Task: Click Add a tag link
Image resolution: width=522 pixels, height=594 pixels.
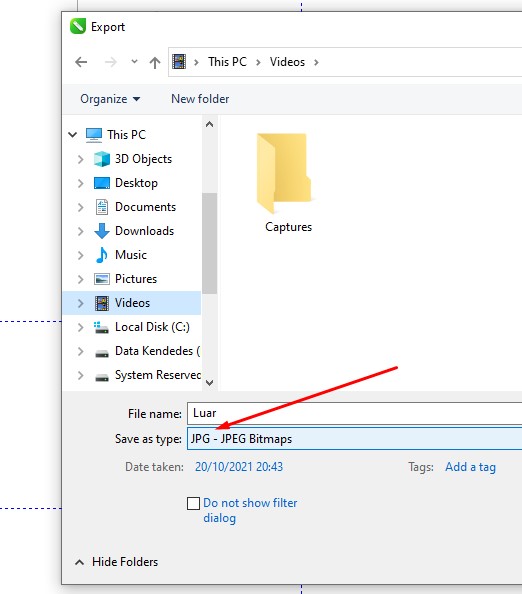Action: (x=470, y=467)
